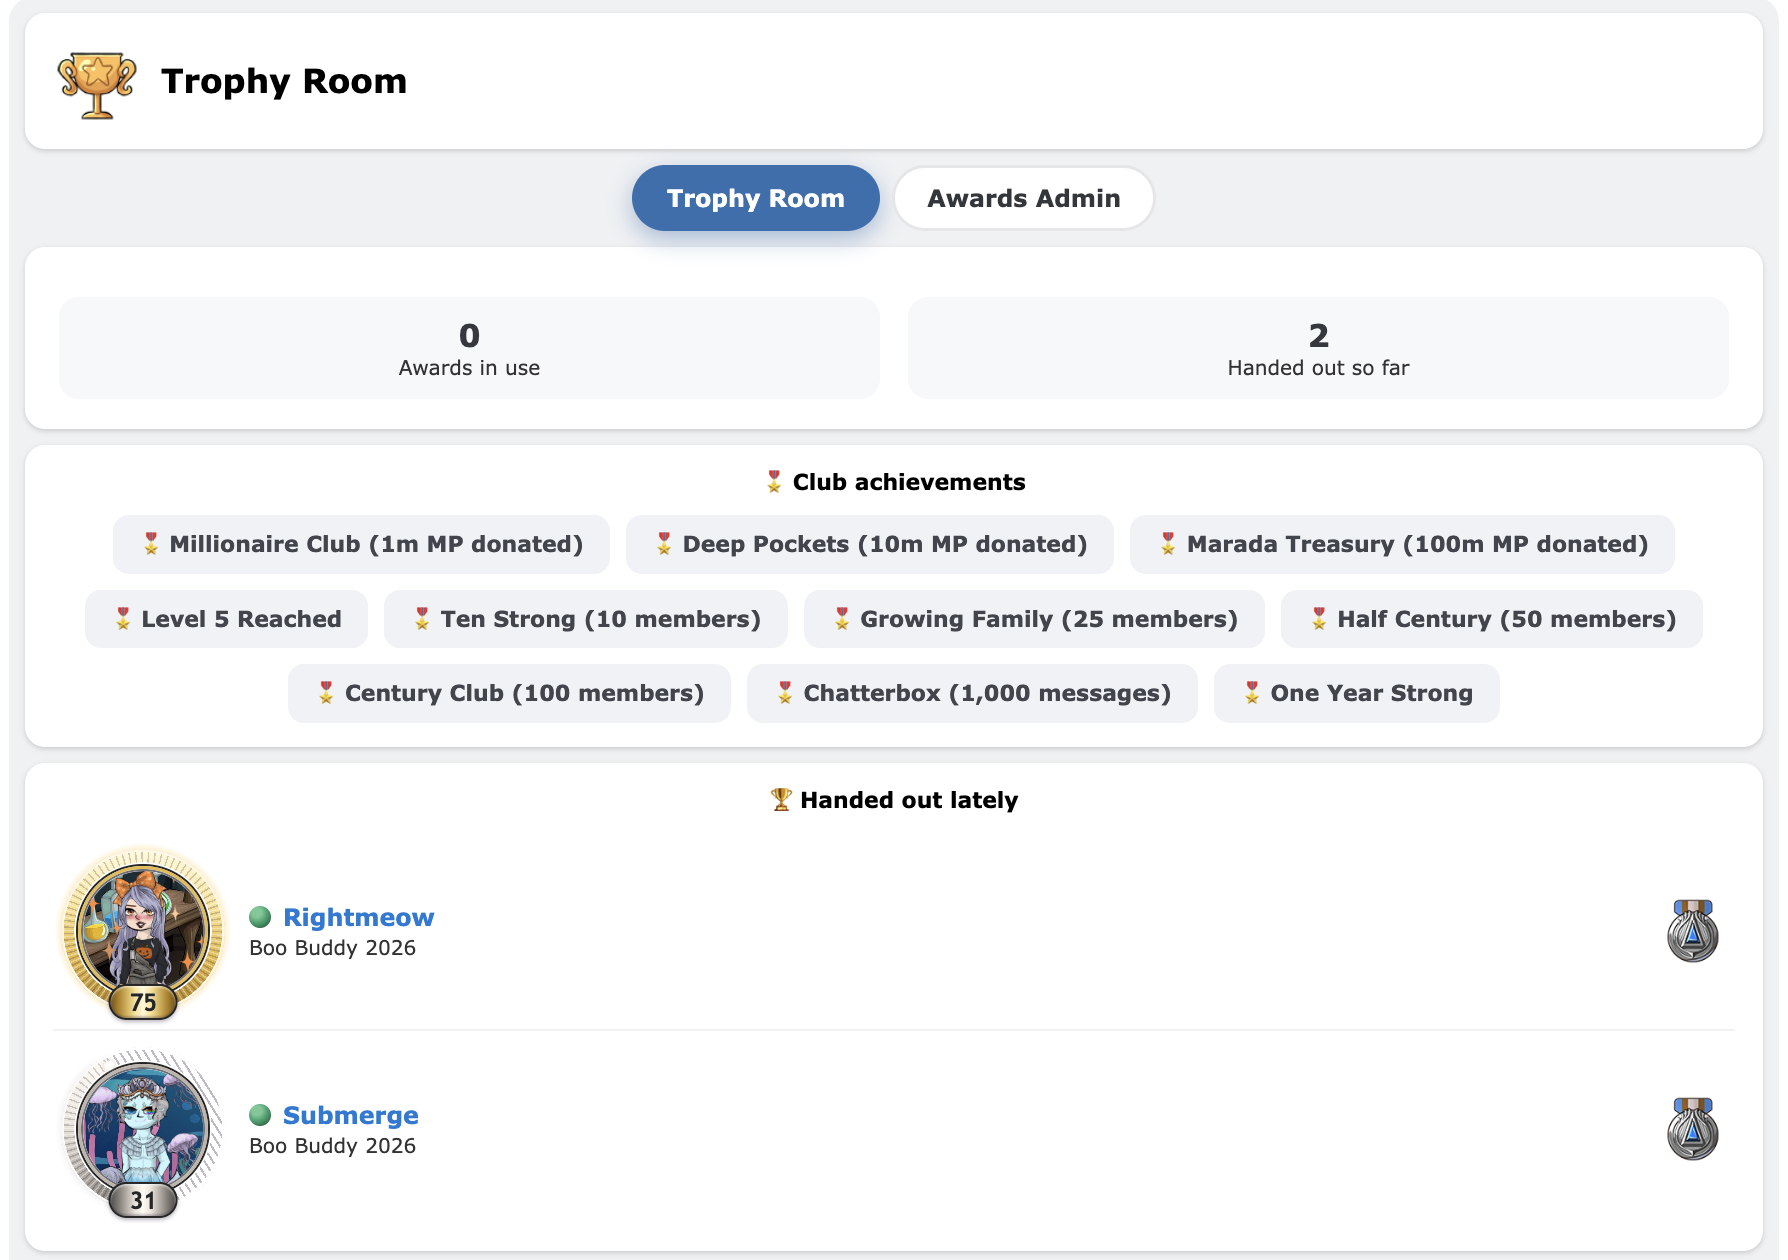Click the Awards in use stat card

pyautogui.click(x=469, y=348)
